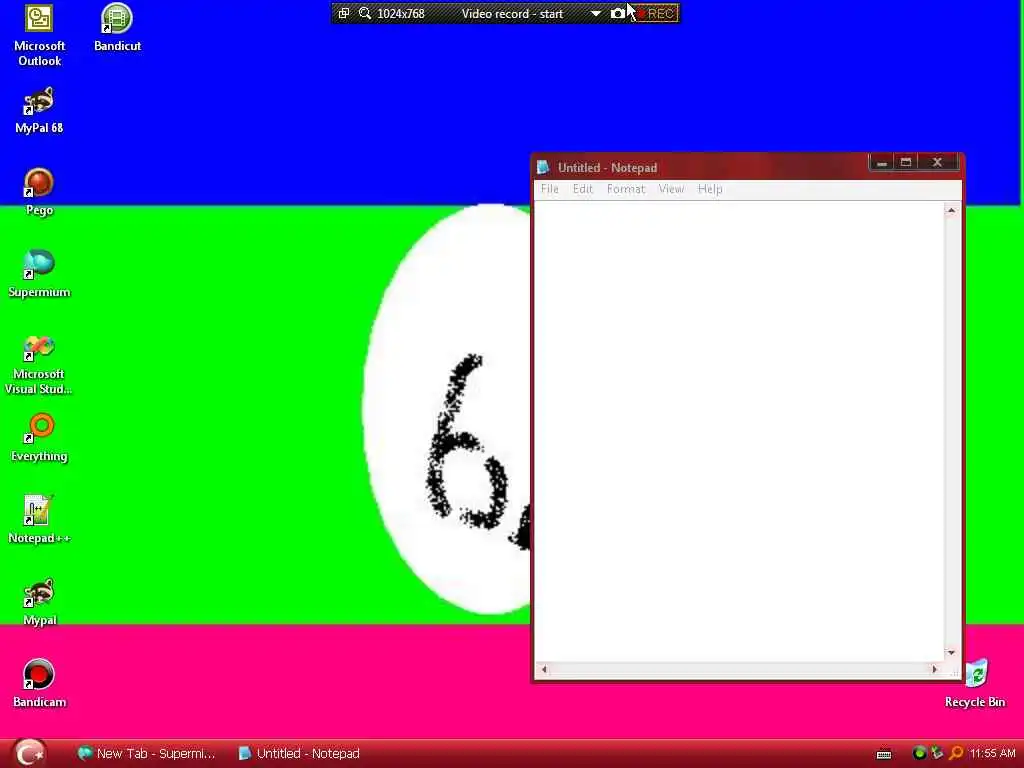Select the Bandicam desktop shortcut
This screenshot has width=1024, height=768.
pos(39,684)
